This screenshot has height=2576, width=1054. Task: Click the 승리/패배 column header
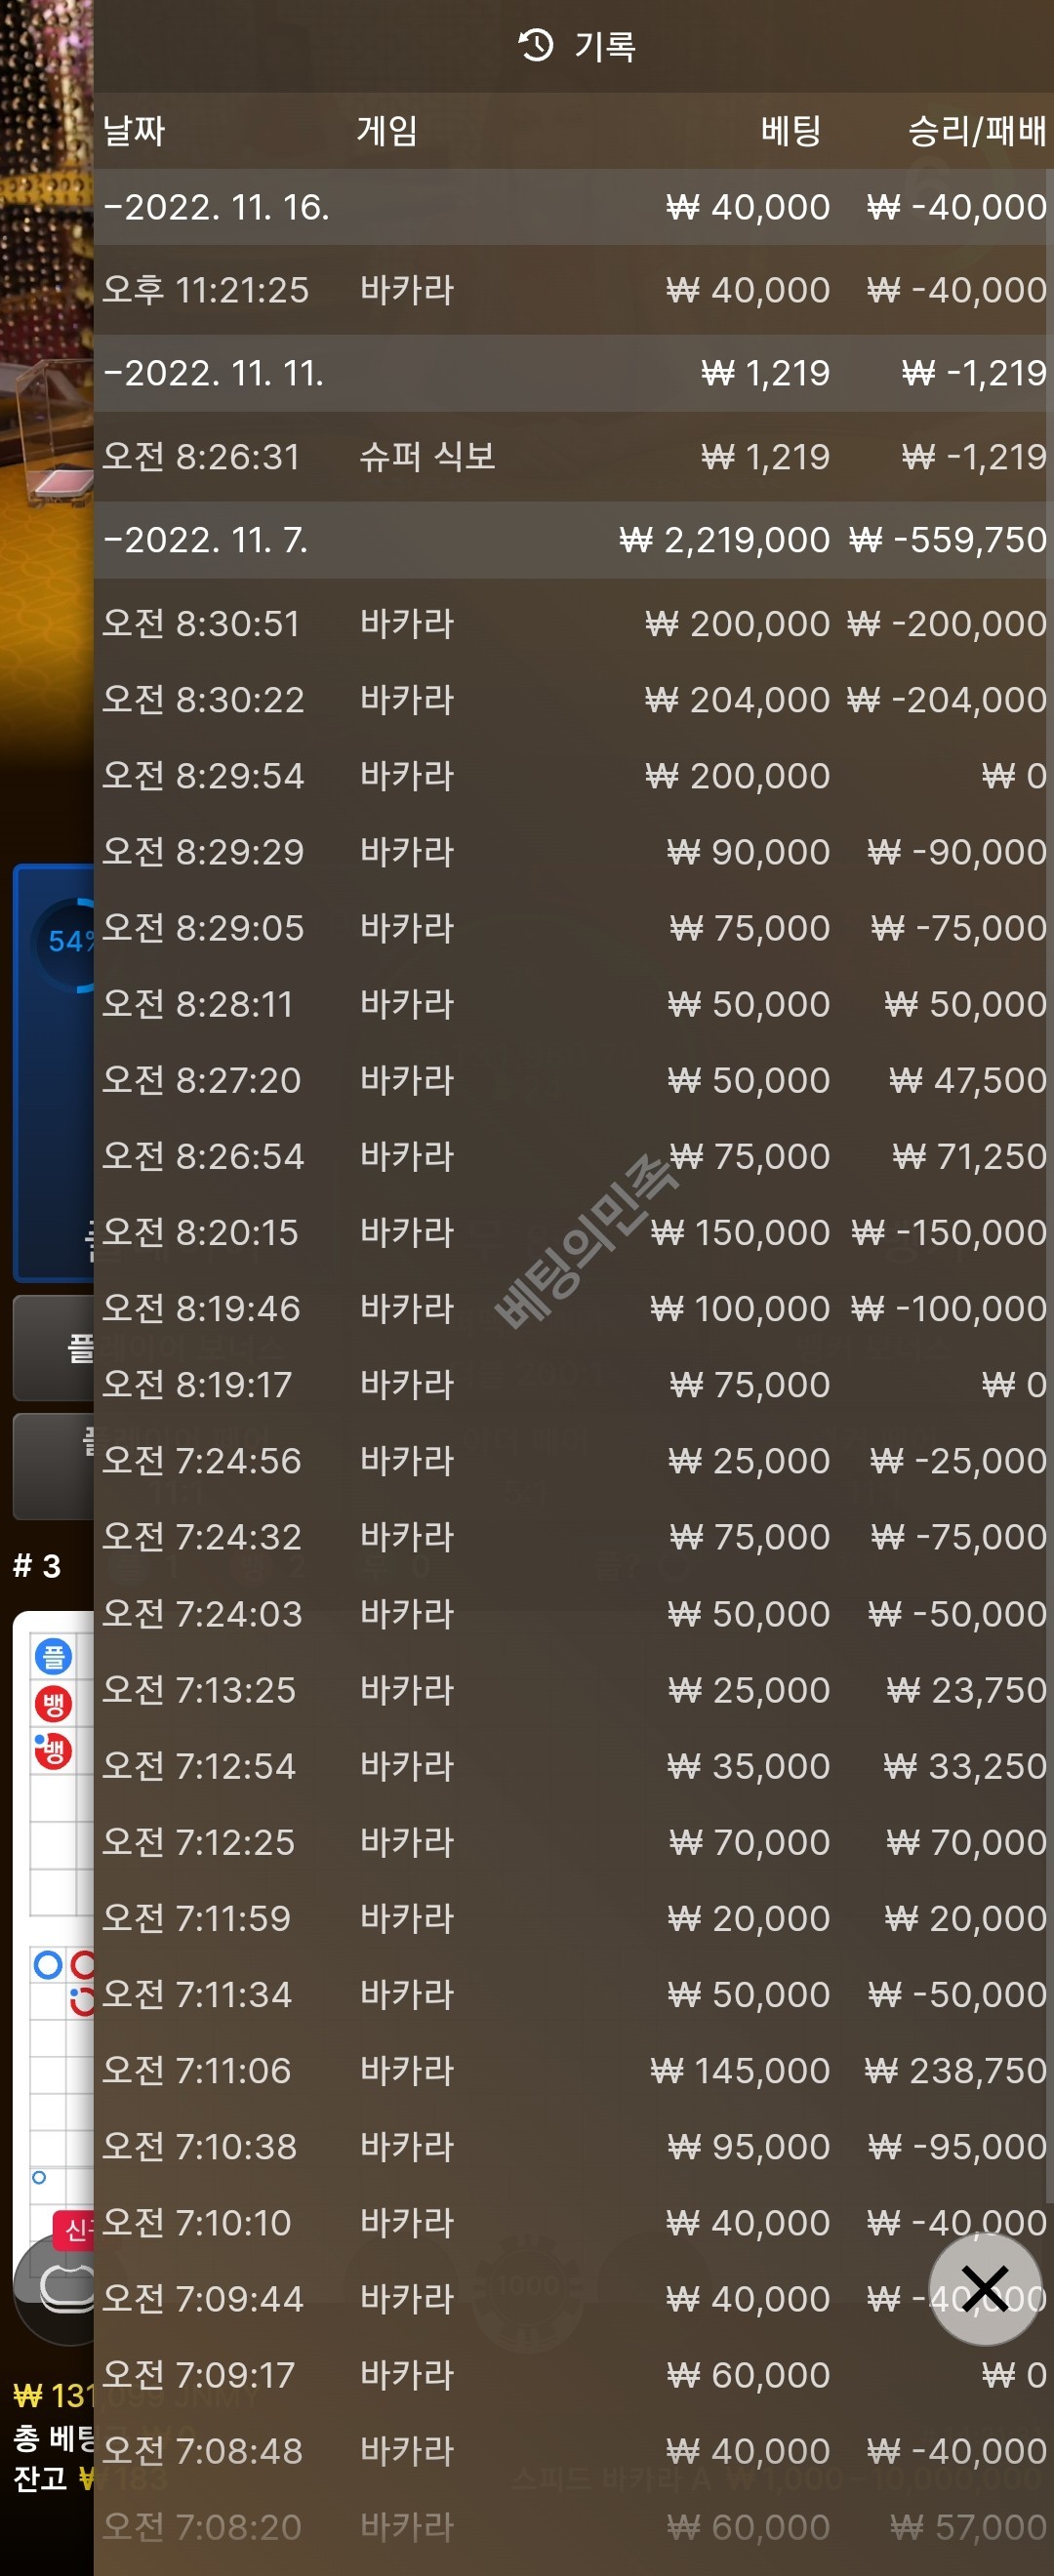[976, 130]
